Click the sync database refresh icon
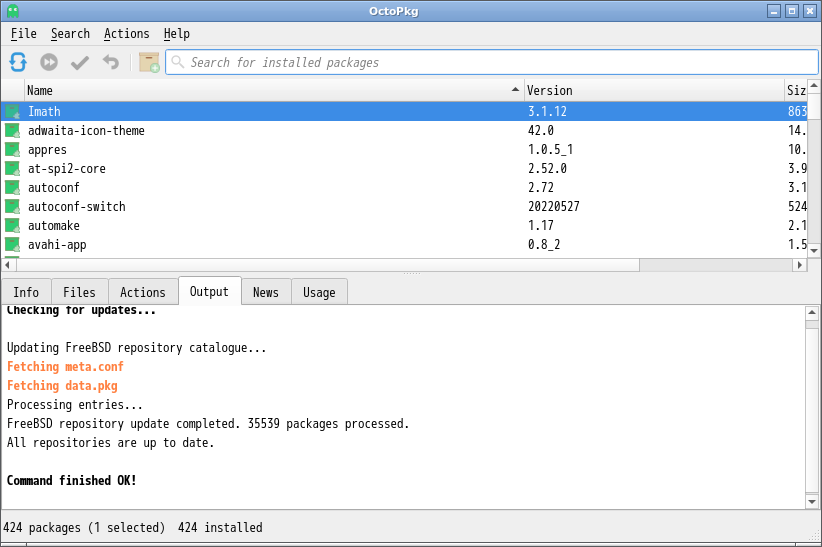Viewport: 822px width, 547px height. pyautogui.click(x=18, y=62)
